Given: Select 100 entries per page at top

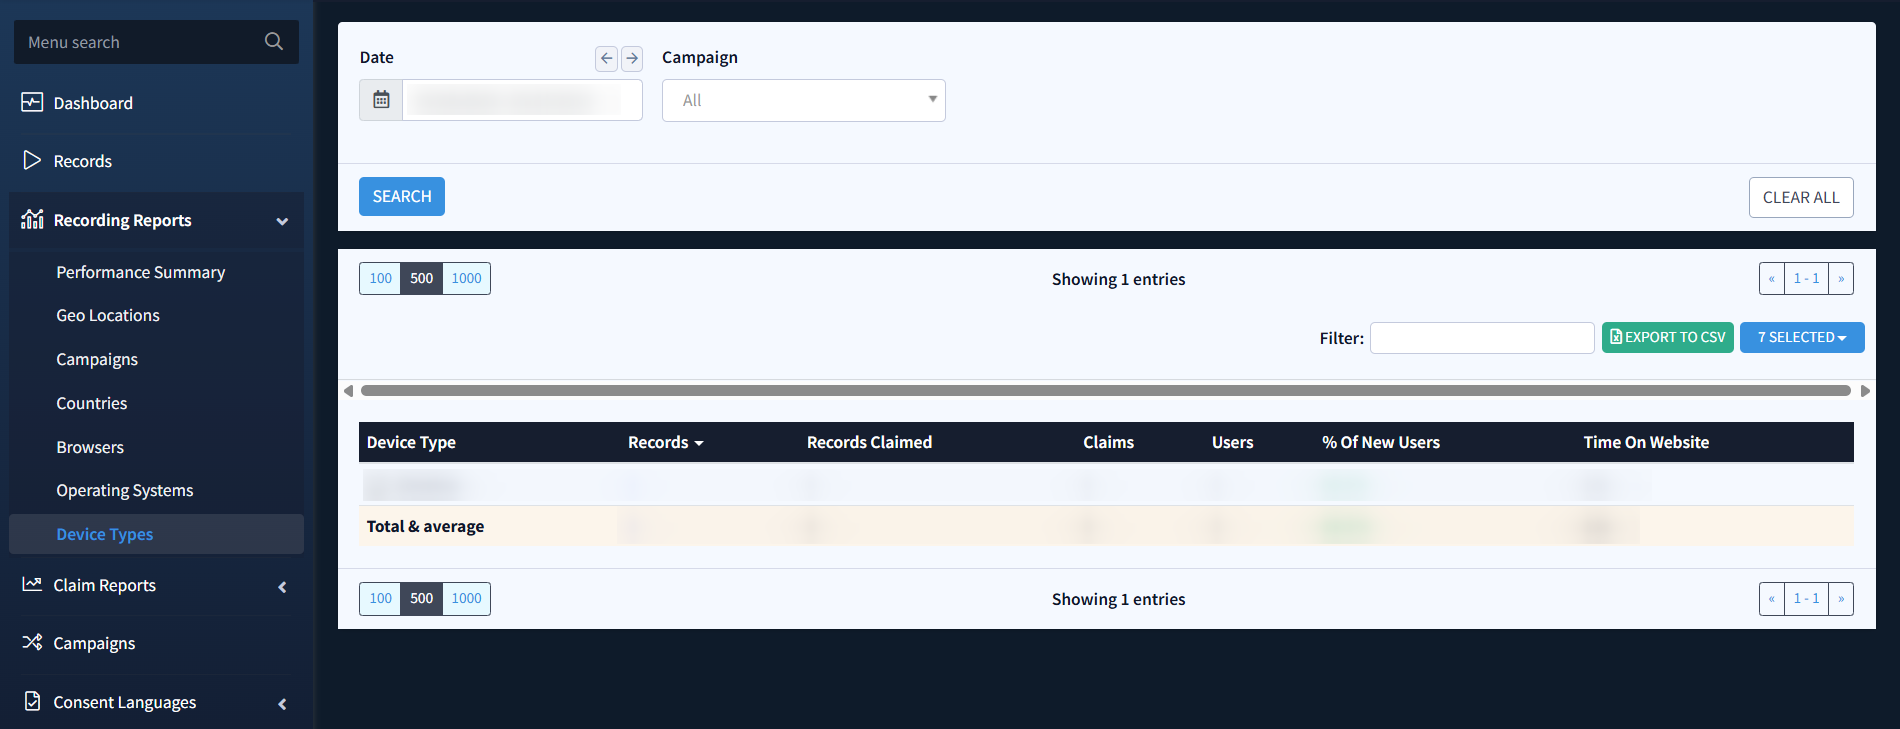Looking at the screenshot, I should click(380, 279).
